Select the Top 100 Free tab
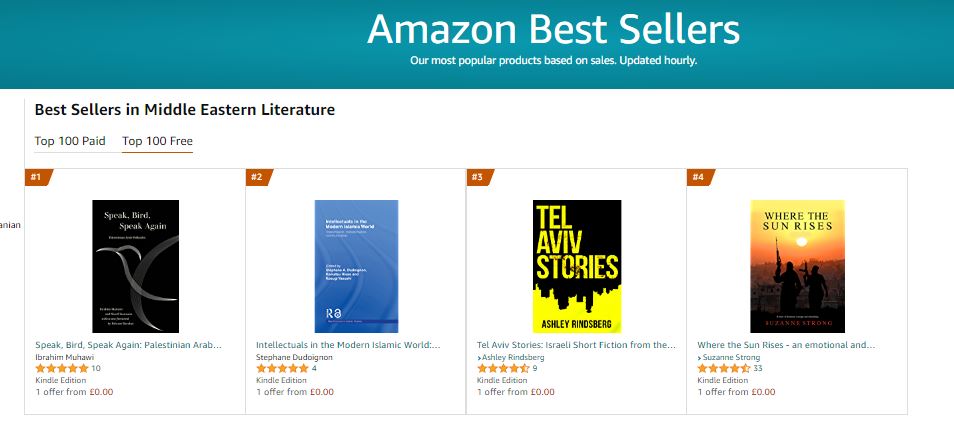Image resolution: width=954 pixels, height=434 pixels. (x=157, y=141)
